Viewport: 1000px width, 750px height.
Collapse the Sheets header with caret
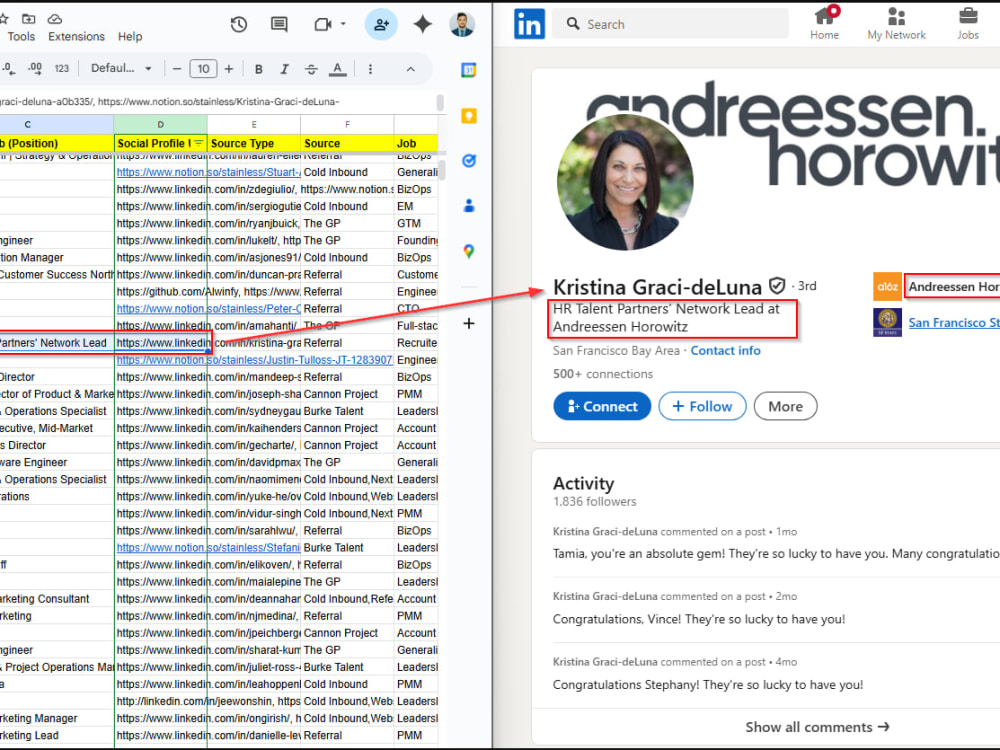[411, 69]
